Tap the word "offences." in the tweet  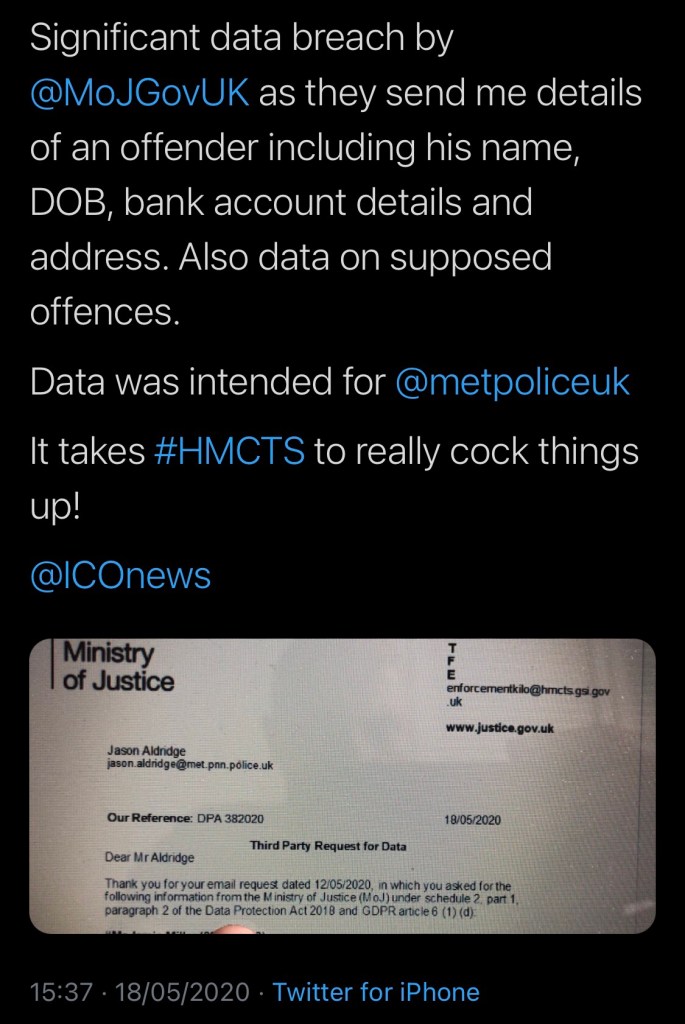[x=105, y=313]
